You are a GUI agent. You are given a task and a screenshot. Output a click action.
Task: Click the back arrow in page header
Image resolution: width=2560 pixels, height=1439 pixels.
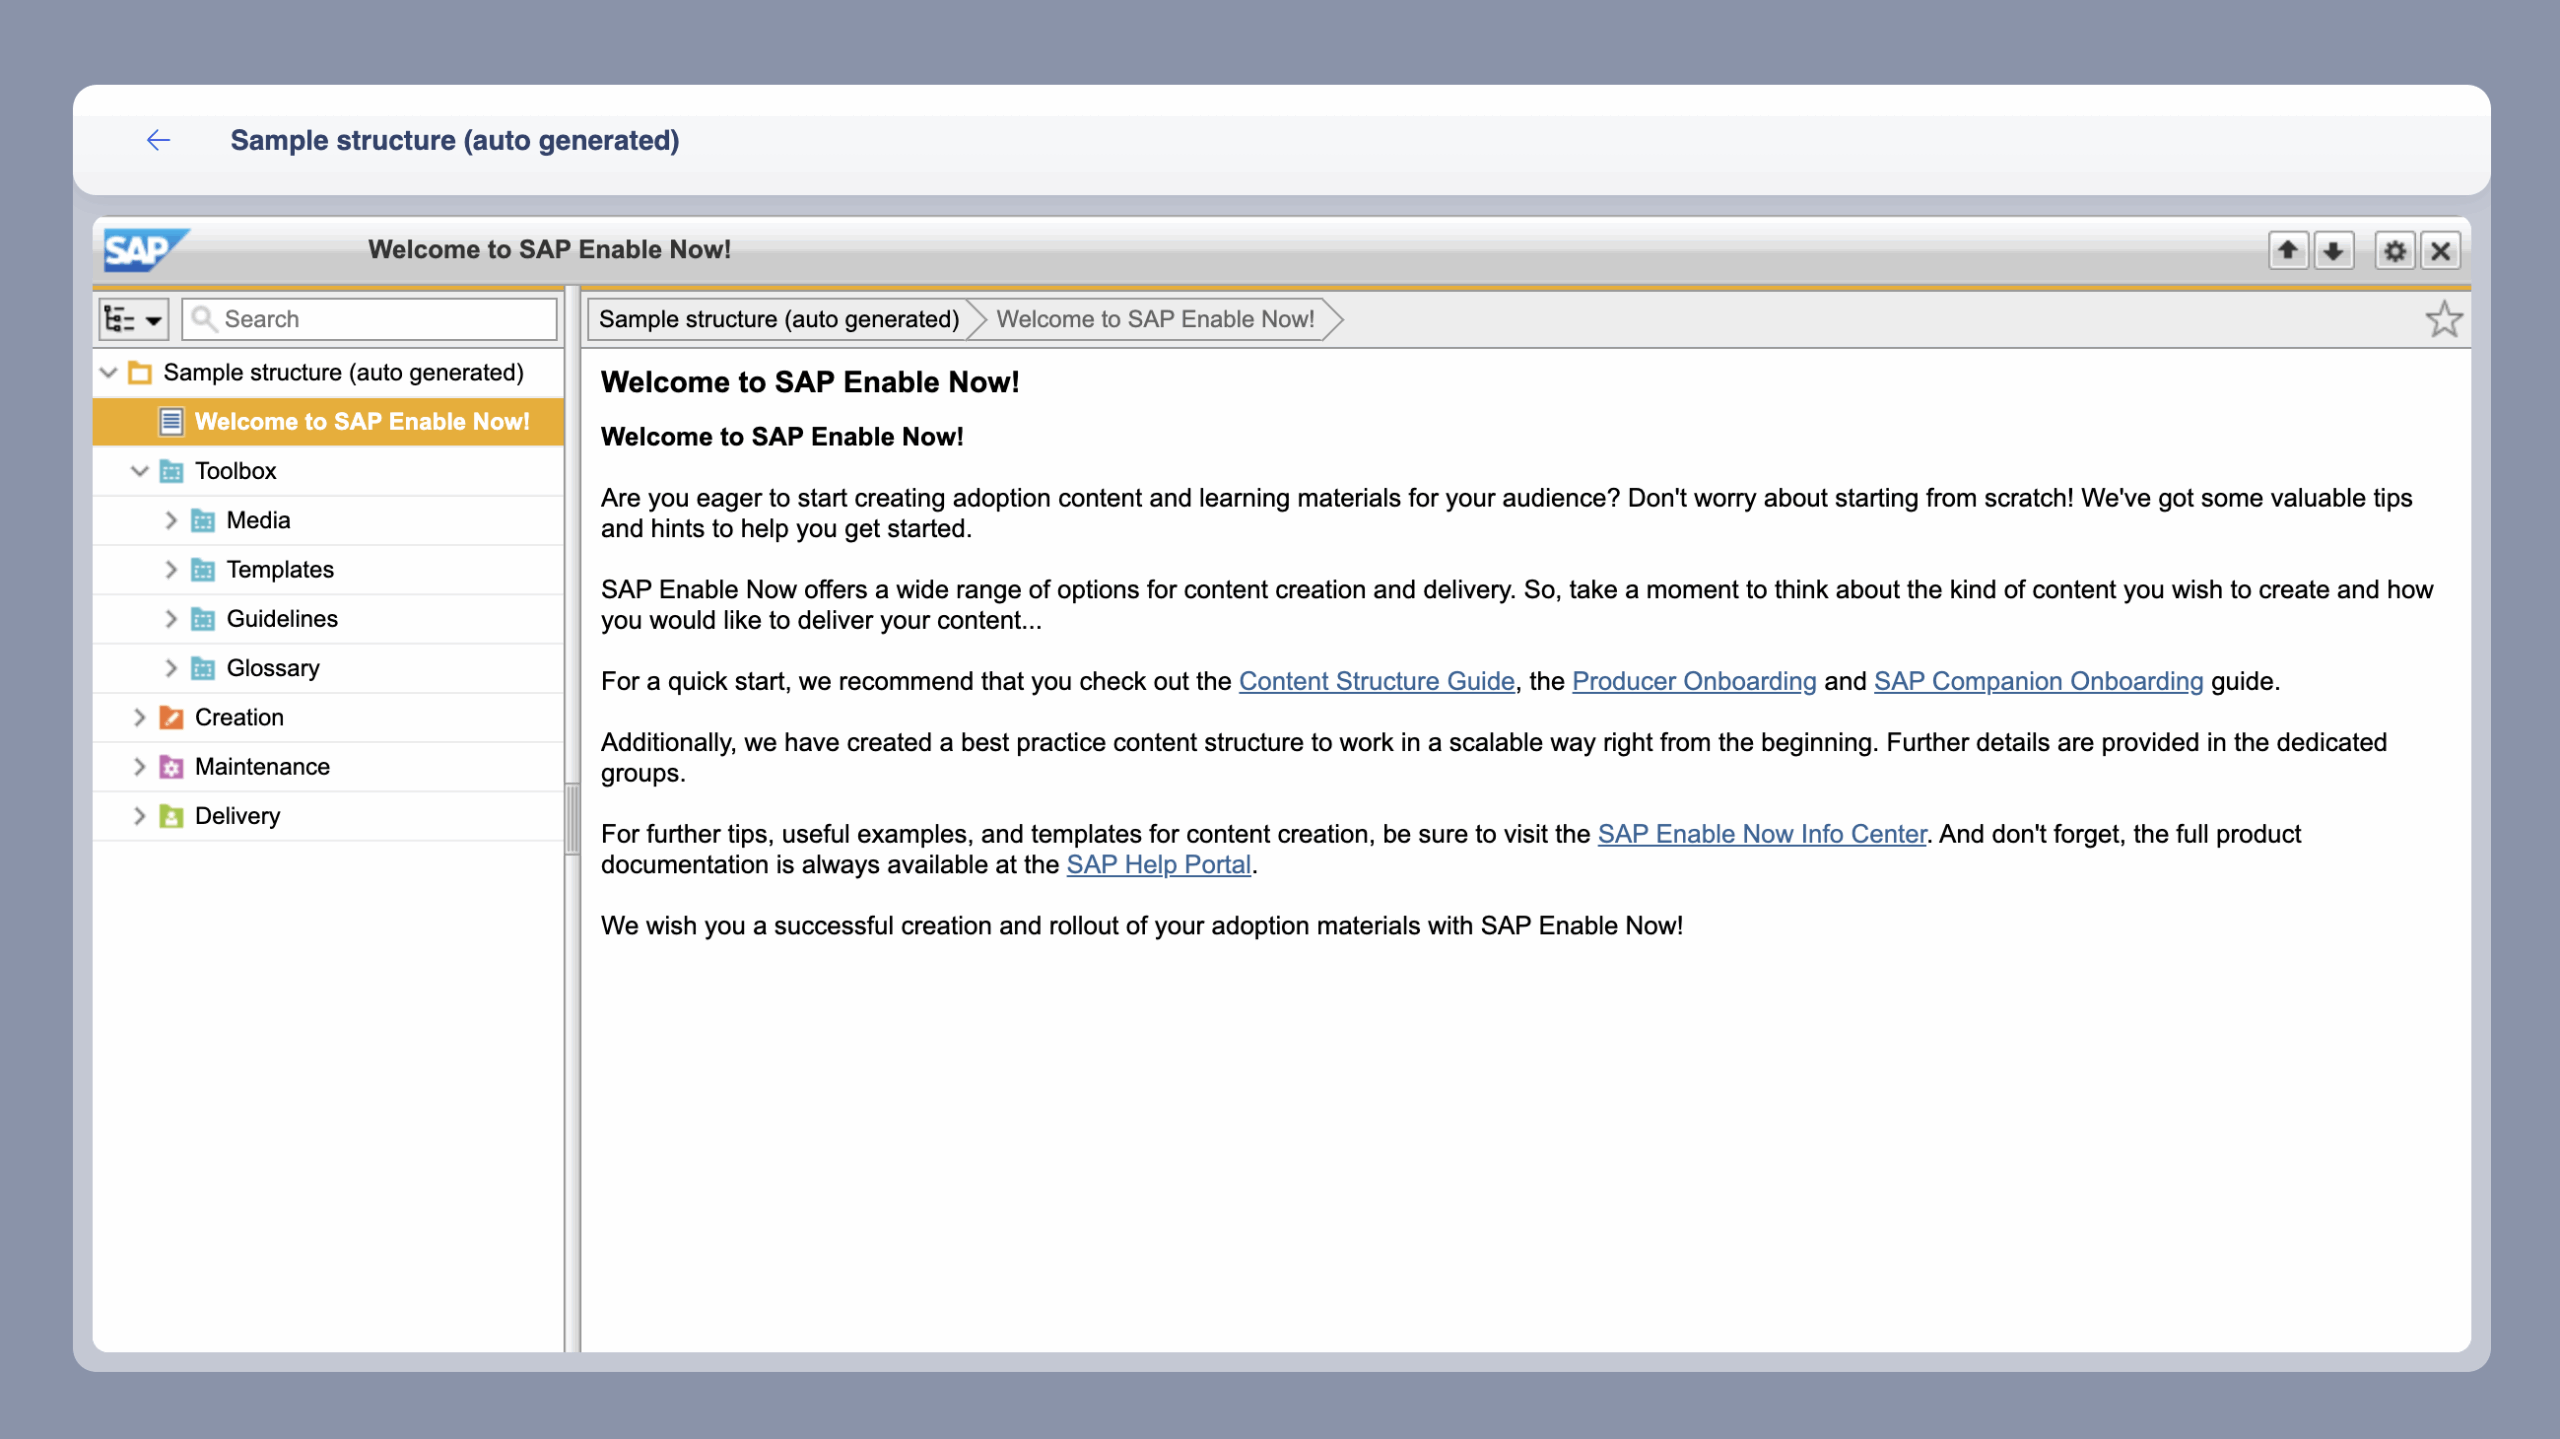click(x=158, y=140)
